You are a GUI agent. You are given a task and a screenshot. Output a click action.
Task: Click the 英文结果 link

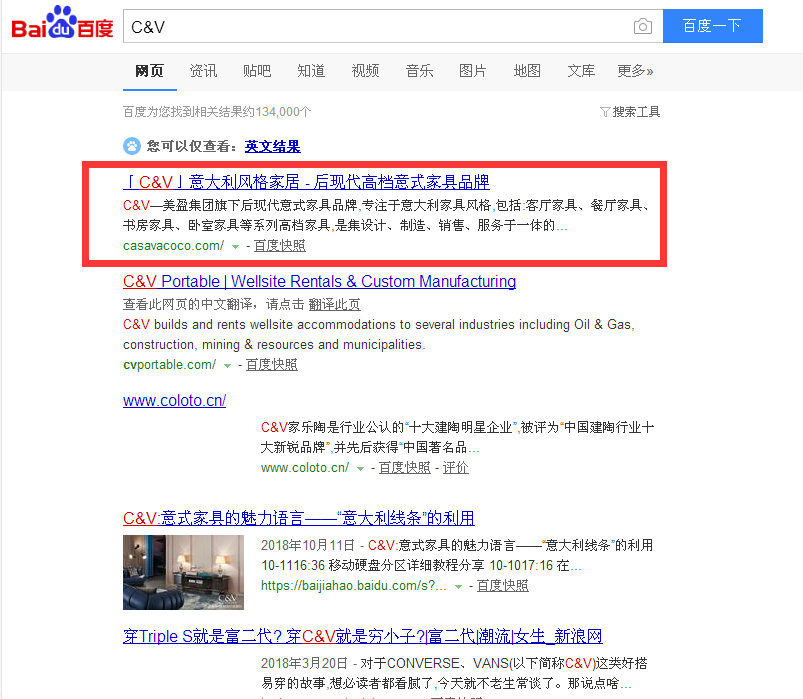(x=272, y=146)
